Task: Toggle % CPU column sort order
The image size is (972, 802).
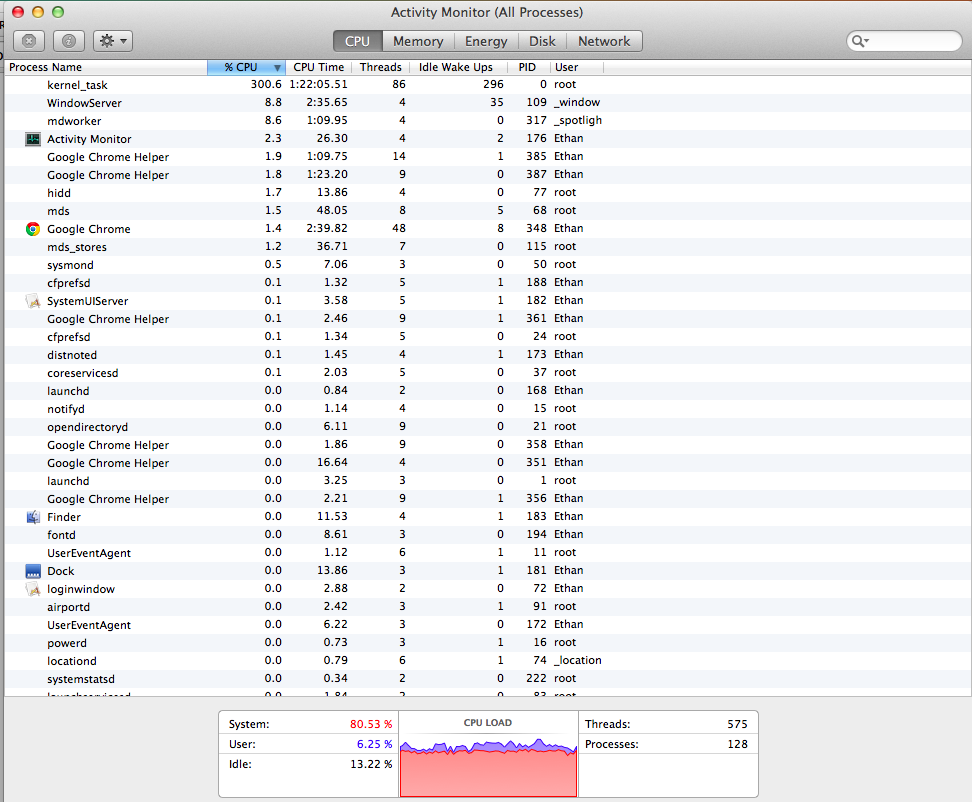Action: coord(246,67)
